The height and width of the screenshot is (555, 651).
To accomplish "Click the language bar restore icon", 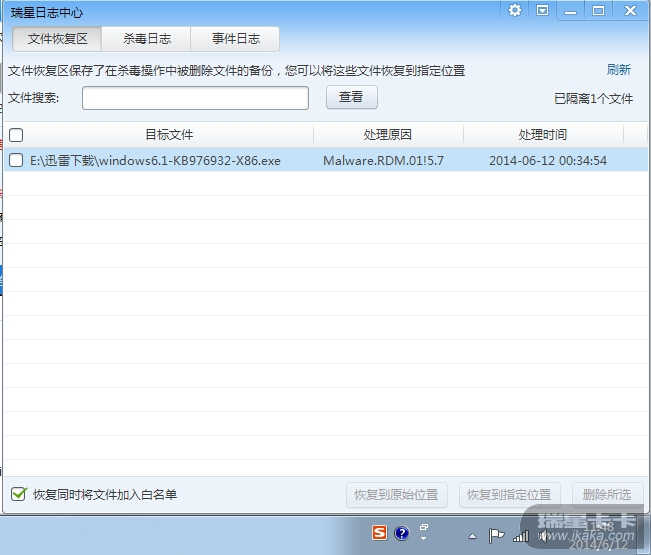I will click(x=423, y=527).
